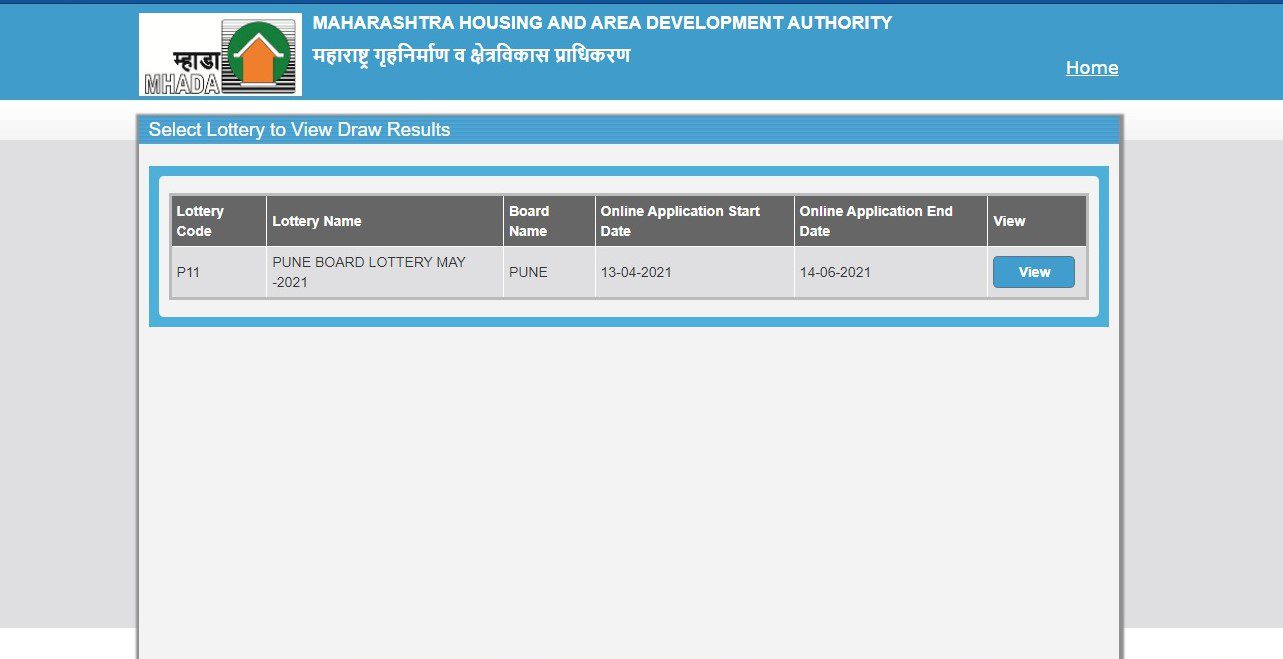Select the P11 lottery code cell
This screenshot has width=1283, height=659.
coord(190,272)
